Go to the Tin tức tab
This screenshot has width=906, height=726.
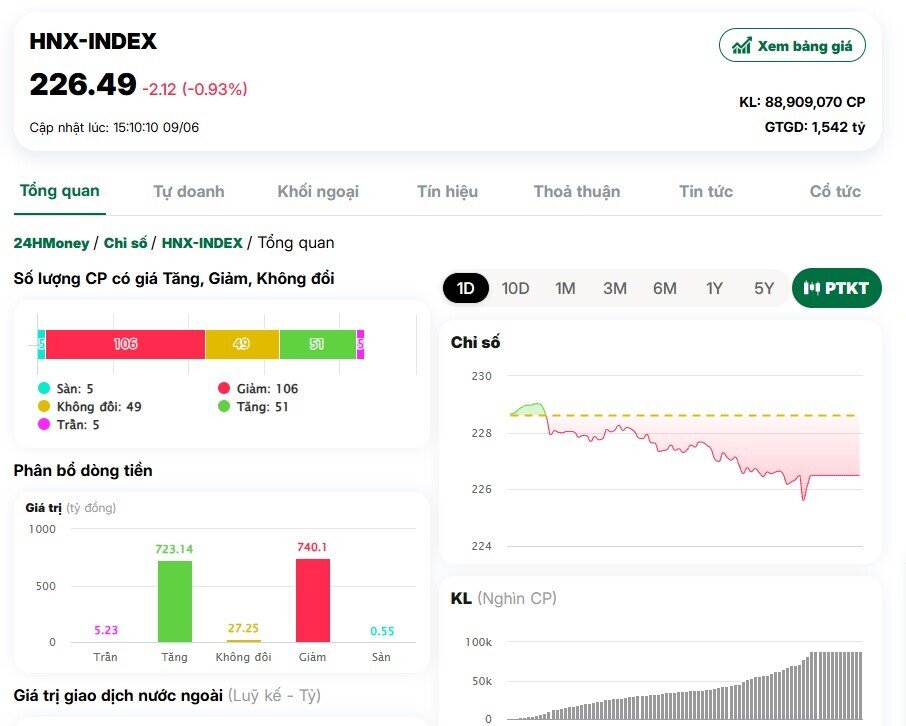pyautogui.click(x=706, y=191)
